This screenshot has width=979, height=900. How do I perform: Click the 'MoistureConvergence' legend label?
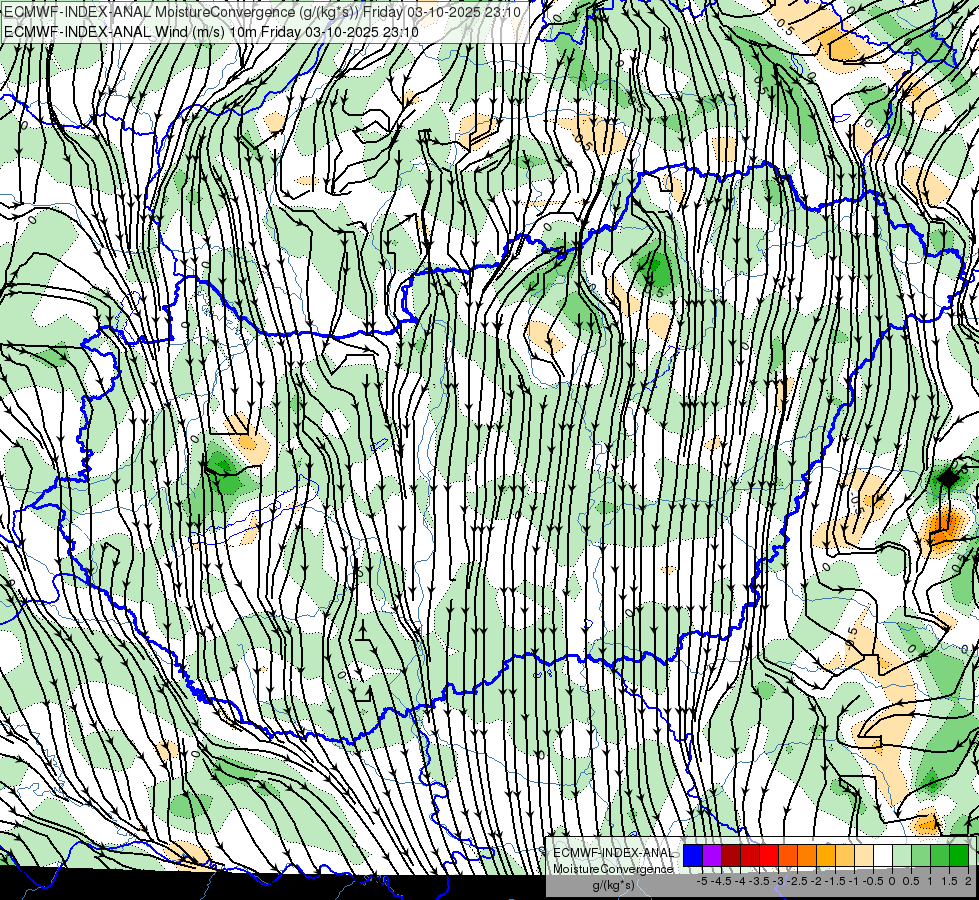tap(613, 869)
